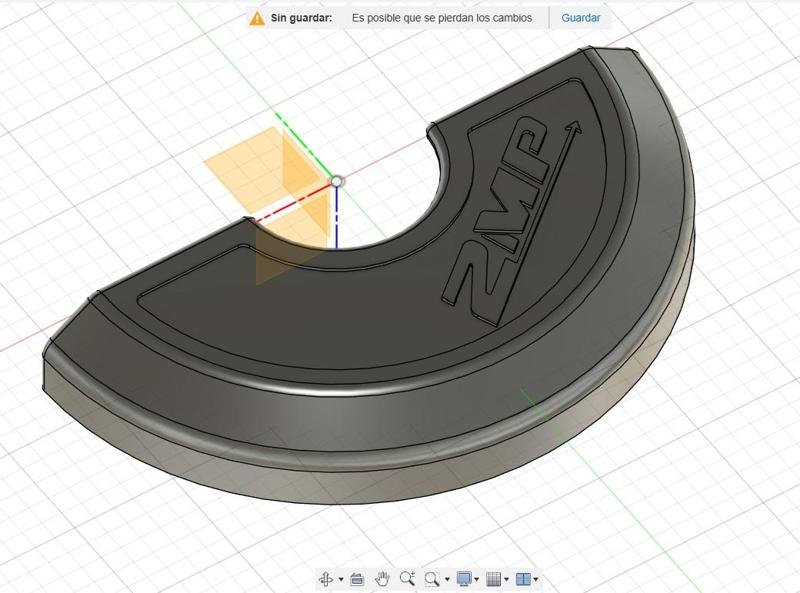Click the Zoom Window magnifier icon
The width and height of the screenshot is (800, 593).
tap(432, 579)
